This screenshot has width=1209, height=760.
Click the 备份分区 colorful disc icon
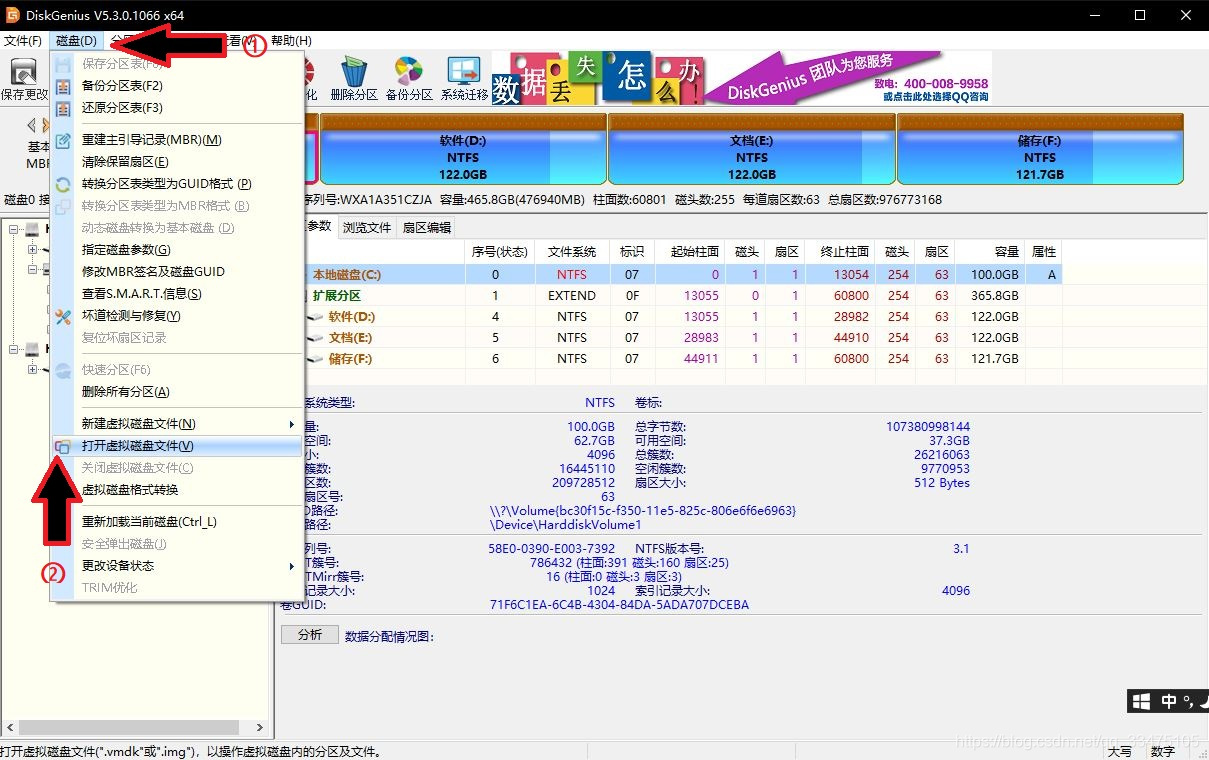pyautogui.click(x=408, y=72)
